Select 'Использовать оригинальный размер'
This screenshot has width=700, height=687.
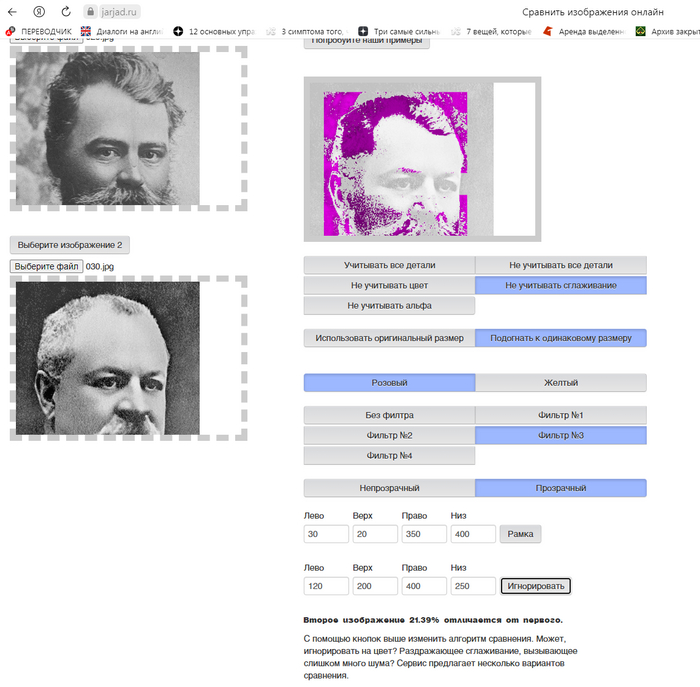pyautogui.click(x=389, y=338)
